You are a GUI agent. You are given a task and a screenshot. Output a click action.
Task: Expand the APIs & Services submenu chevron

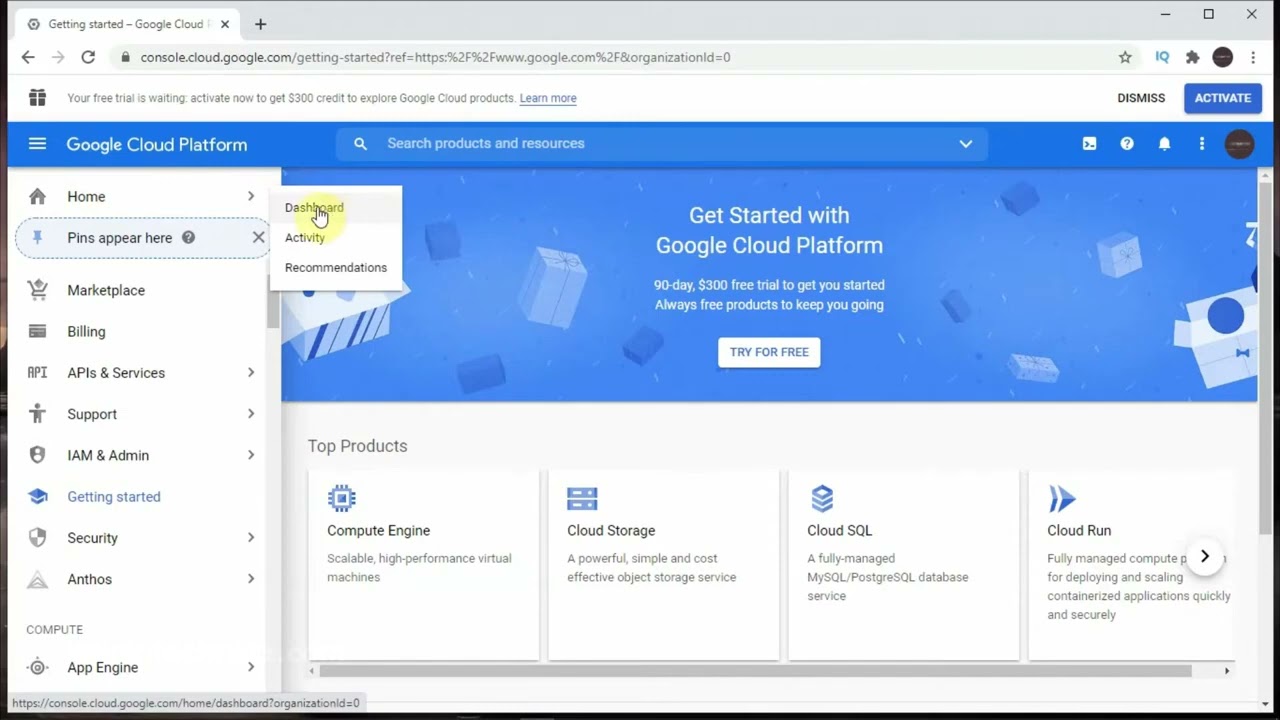(251, 373)
